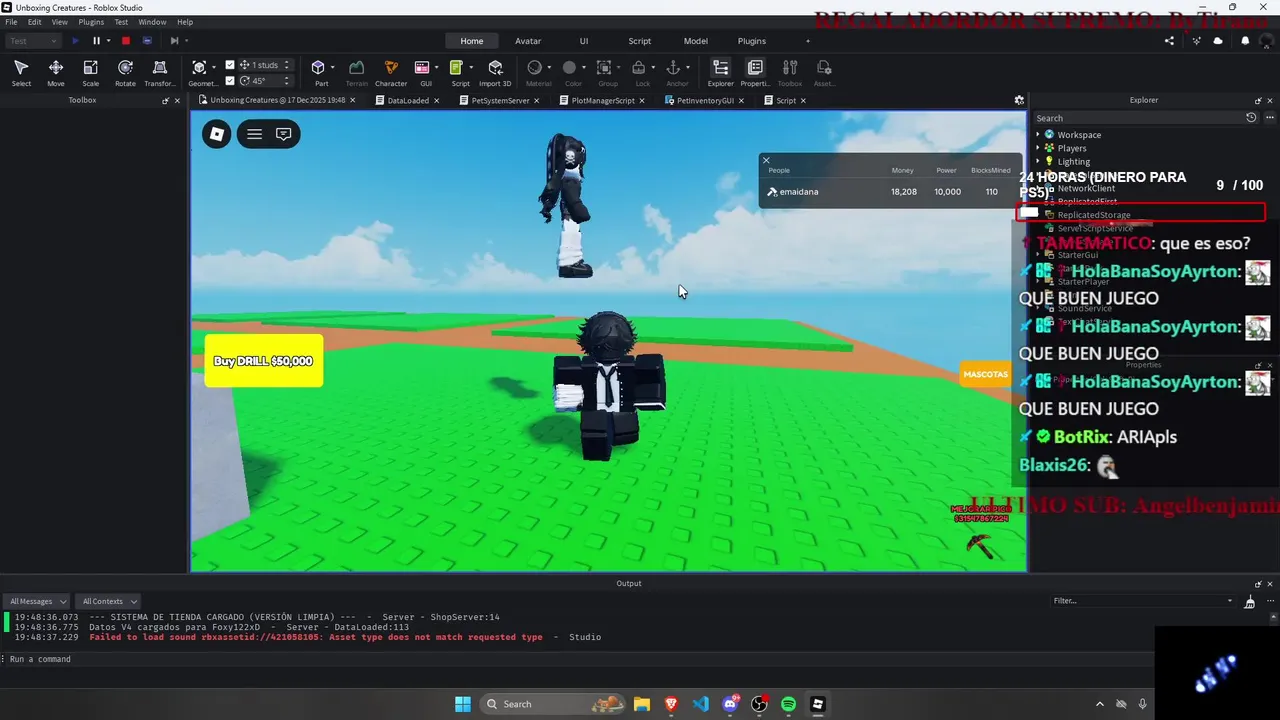Open the Part dropdown arrow
This screenshot has width=1280, height=720.
coord(333,68)
